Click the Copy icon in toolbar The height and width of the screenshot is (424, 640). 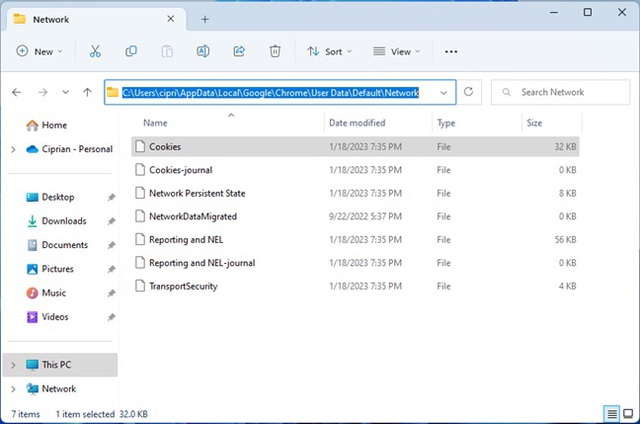(131, 51)
